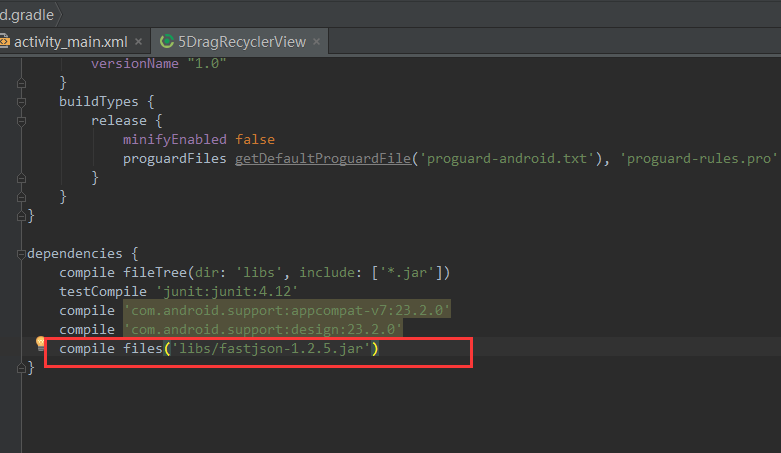Click fold end marker on release closing brace
This screenshot has height=453, width=781.
(21, 178)
